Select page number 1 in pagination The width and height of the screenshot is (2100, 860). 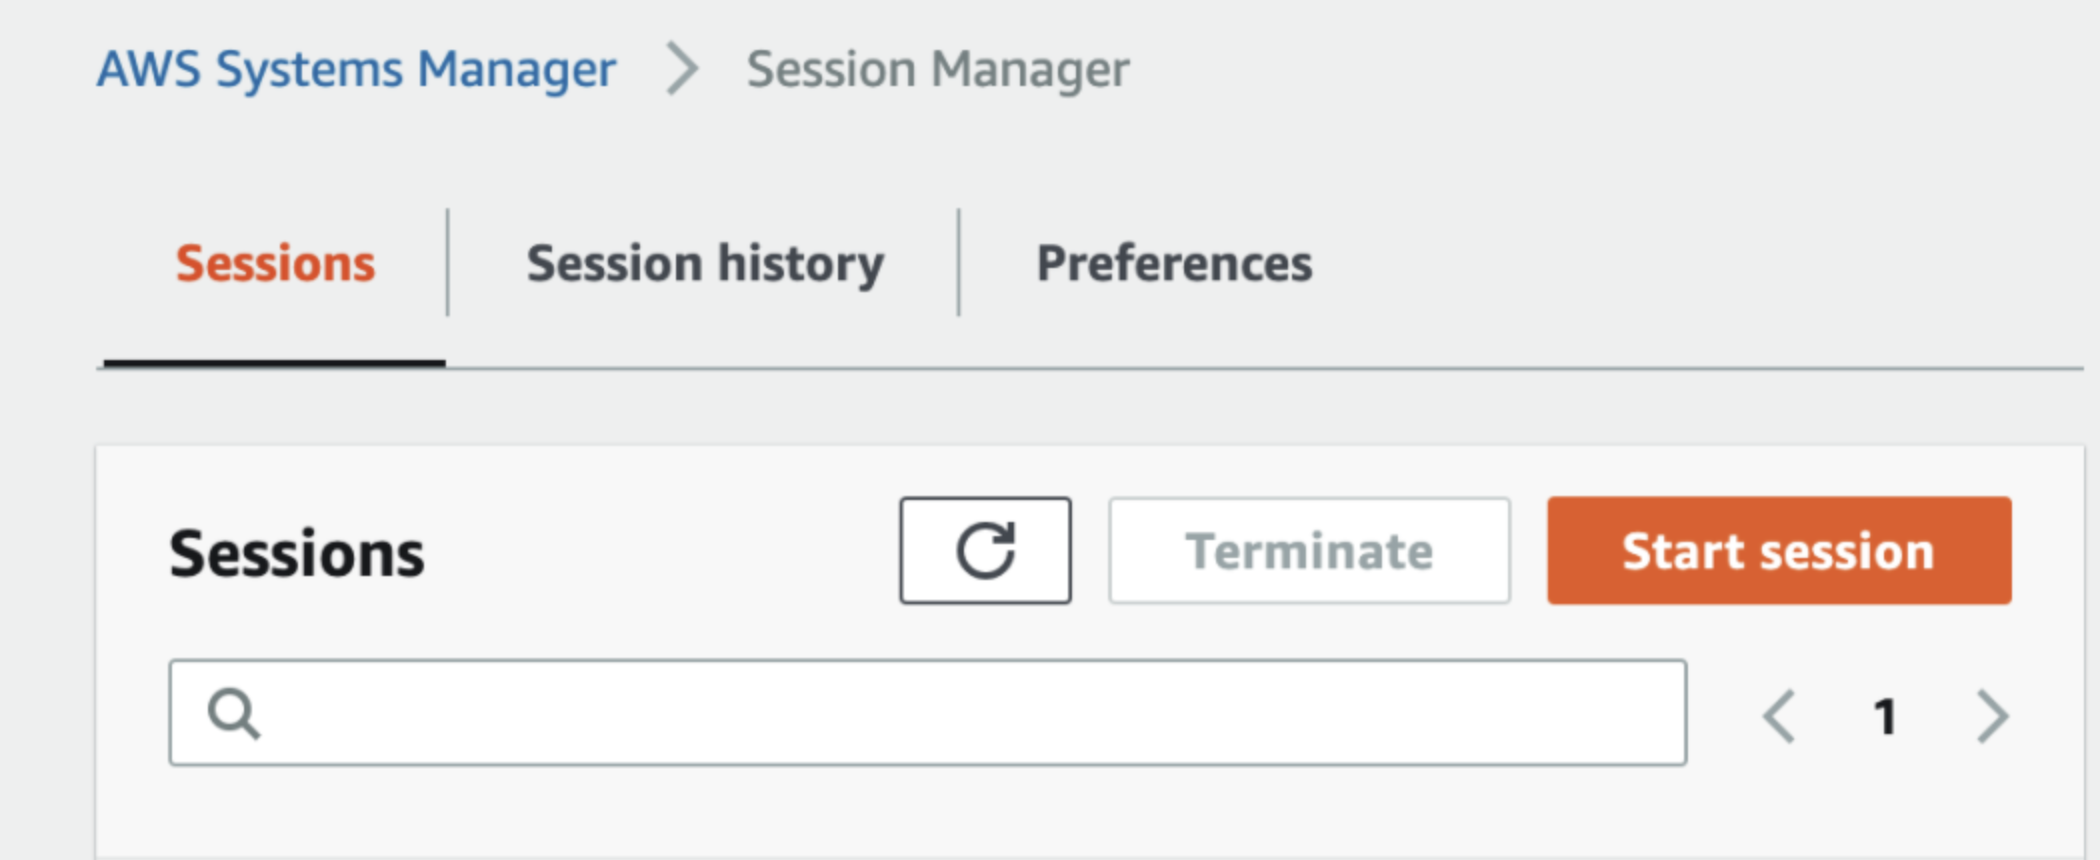(1885, 716)
